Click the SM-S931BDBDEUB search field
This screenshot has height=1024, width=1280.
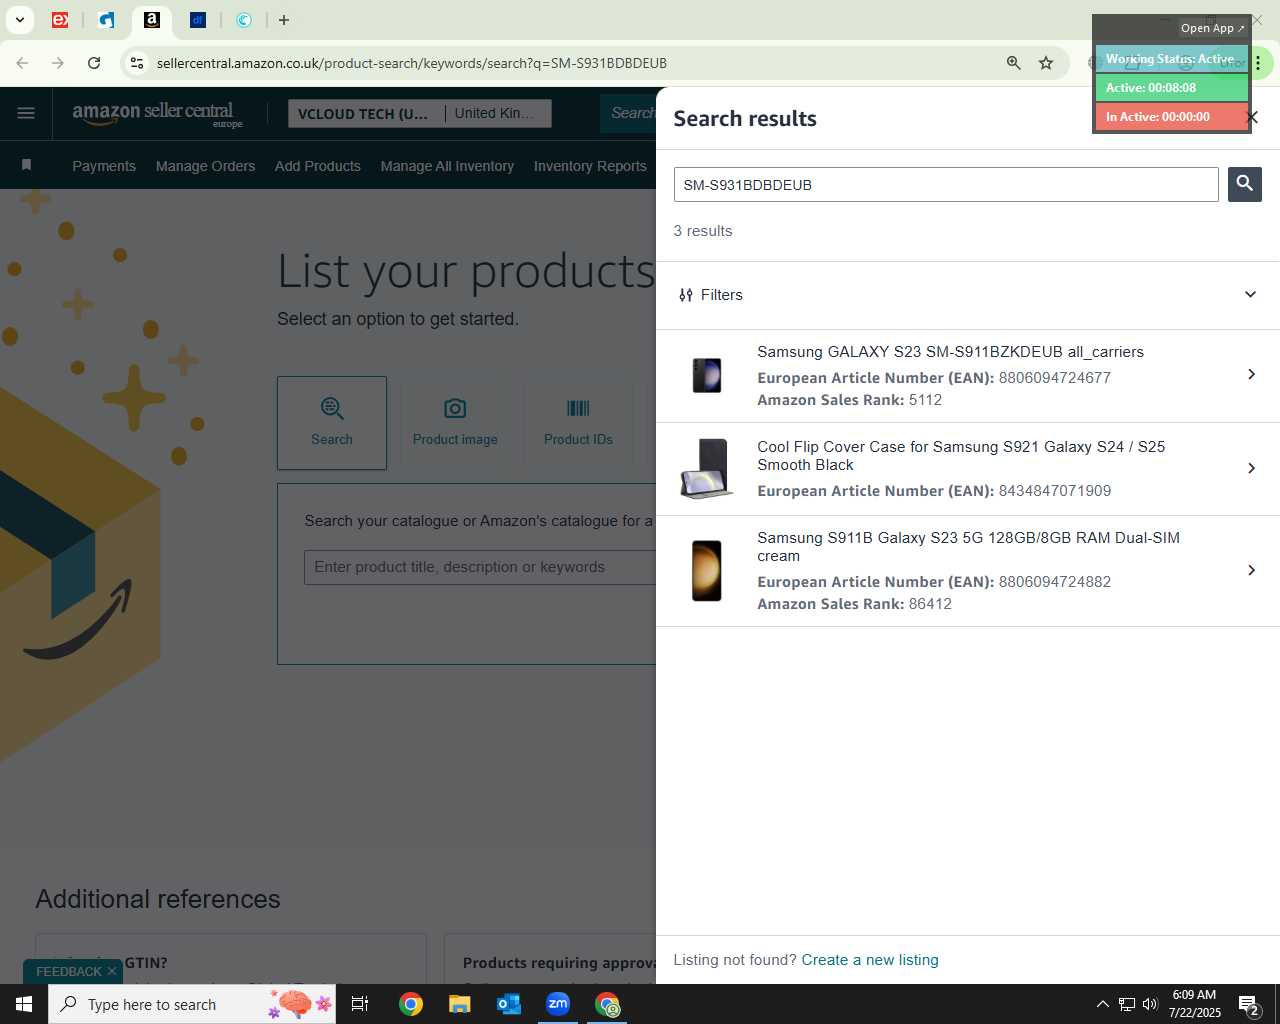click(946, 185)
